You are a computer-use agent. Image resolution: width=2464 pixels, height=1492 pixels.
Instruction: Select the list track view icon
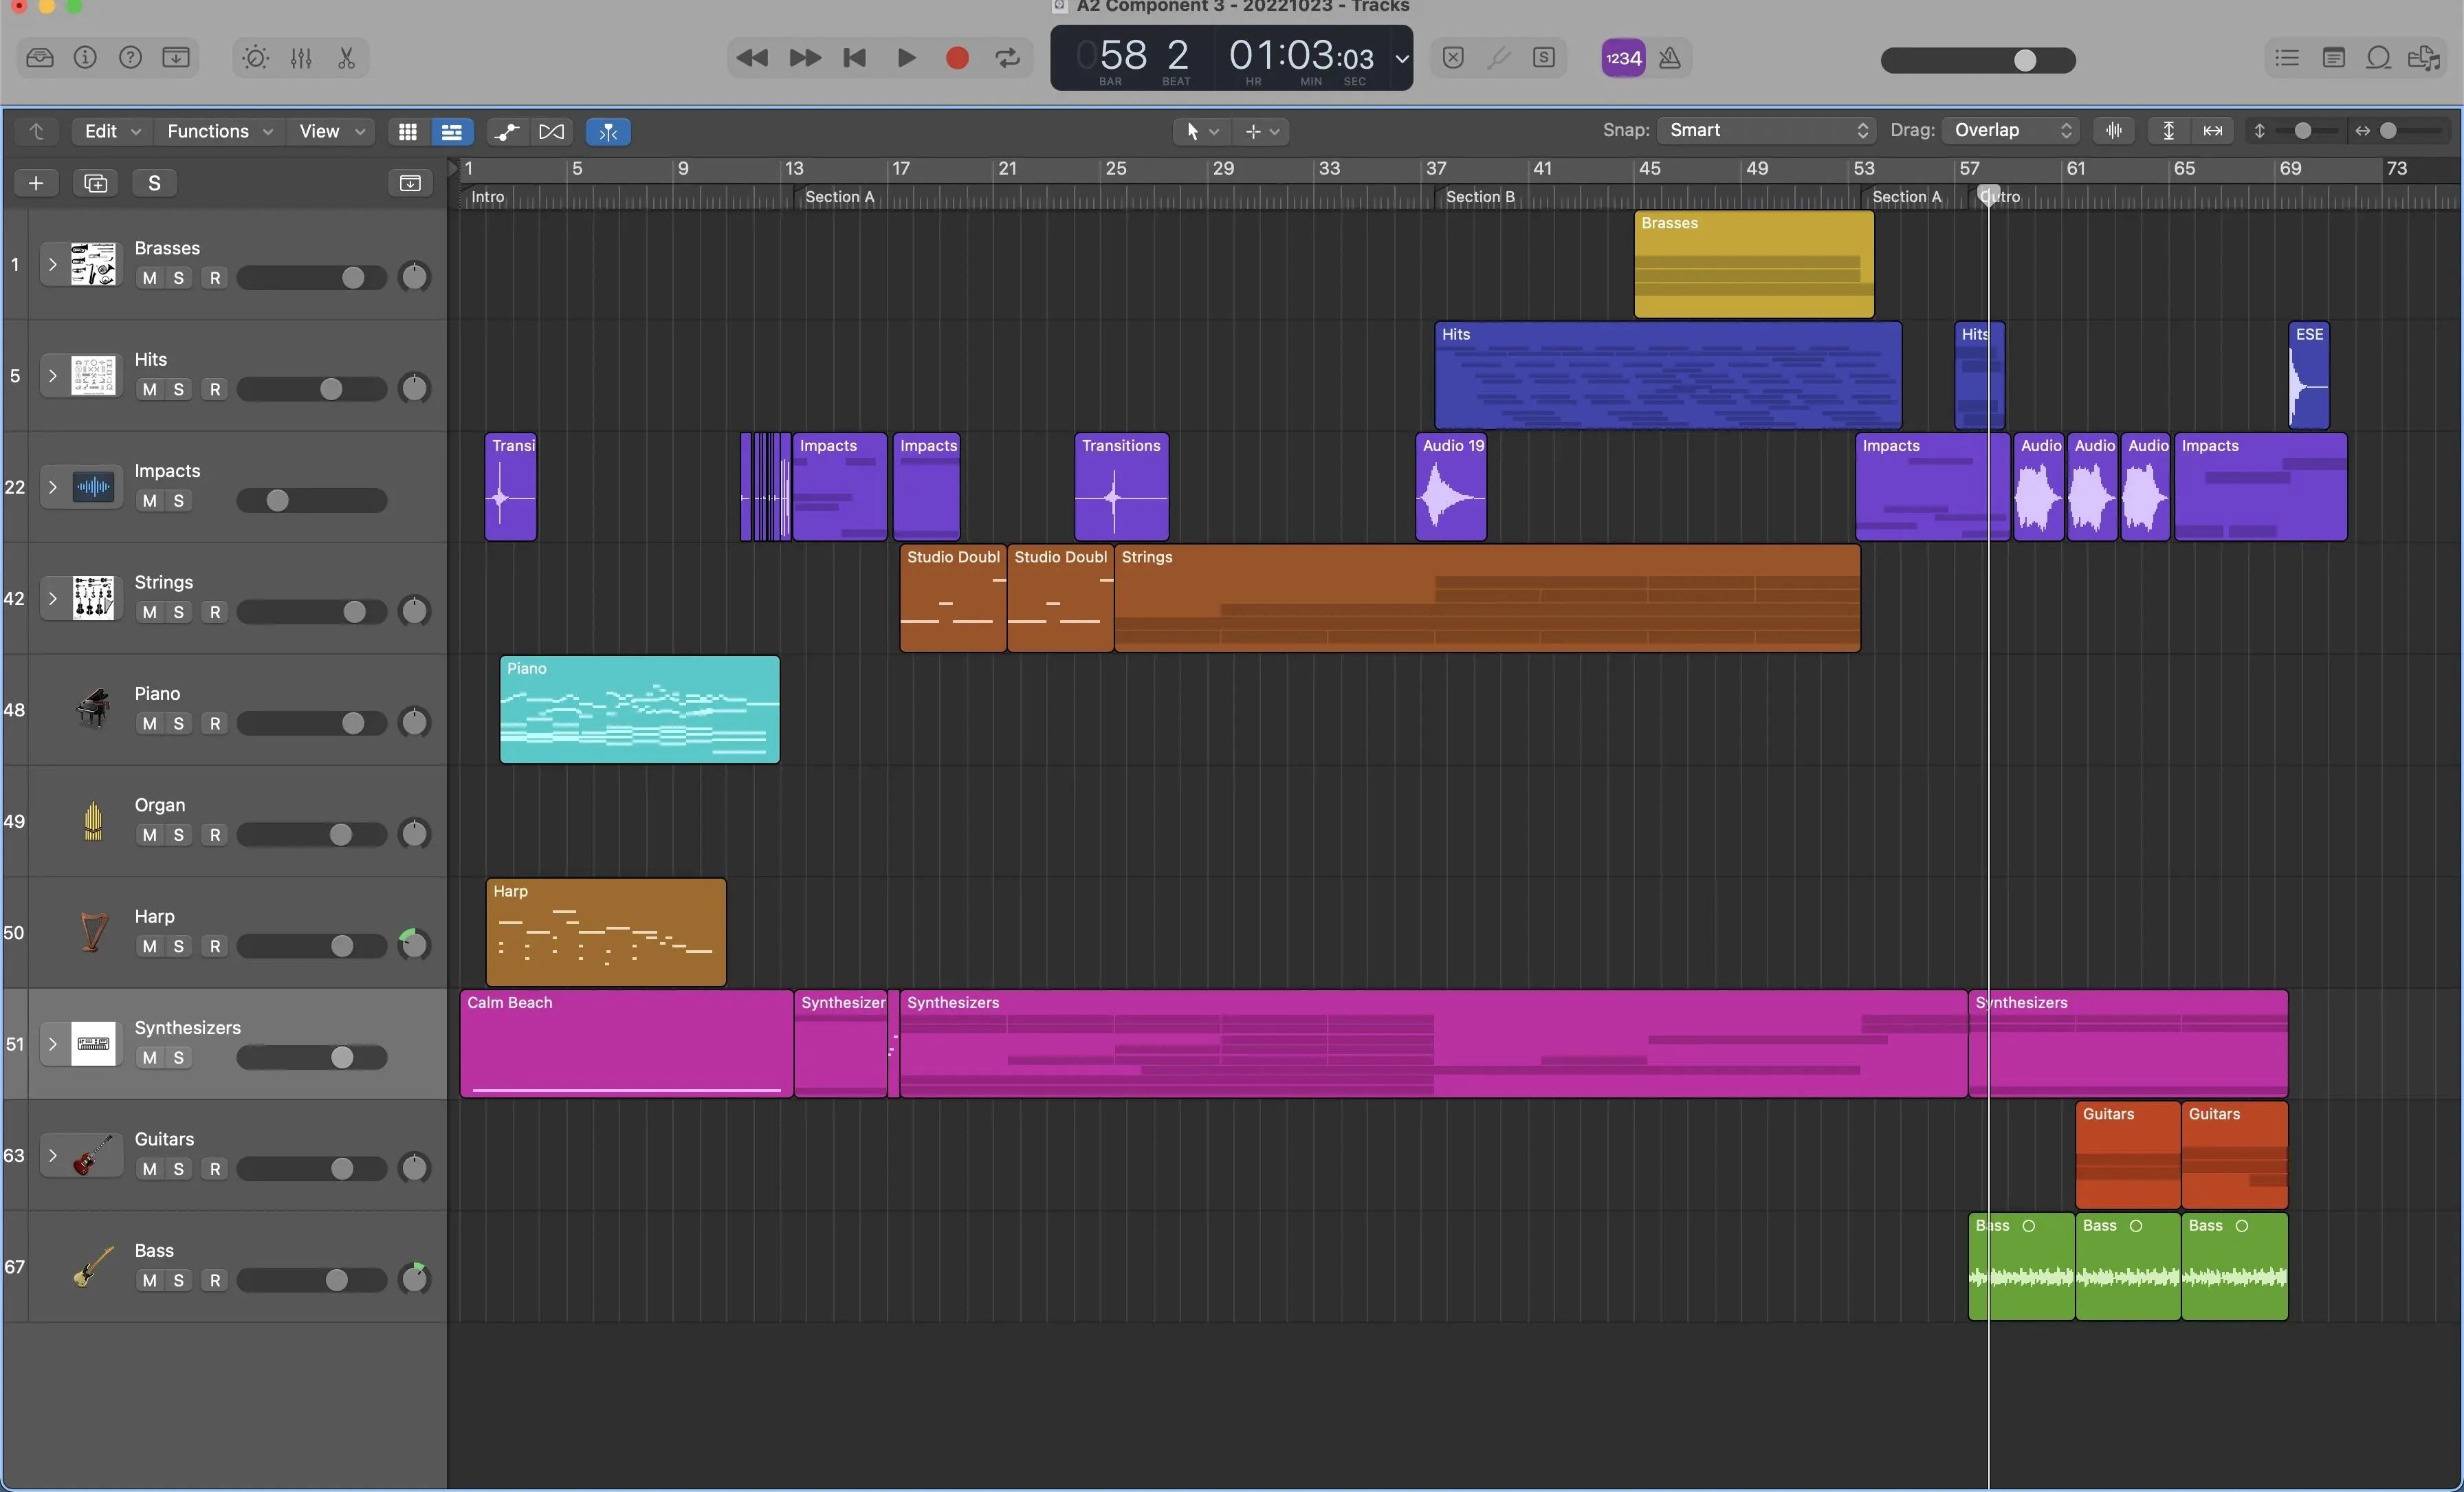452,131
